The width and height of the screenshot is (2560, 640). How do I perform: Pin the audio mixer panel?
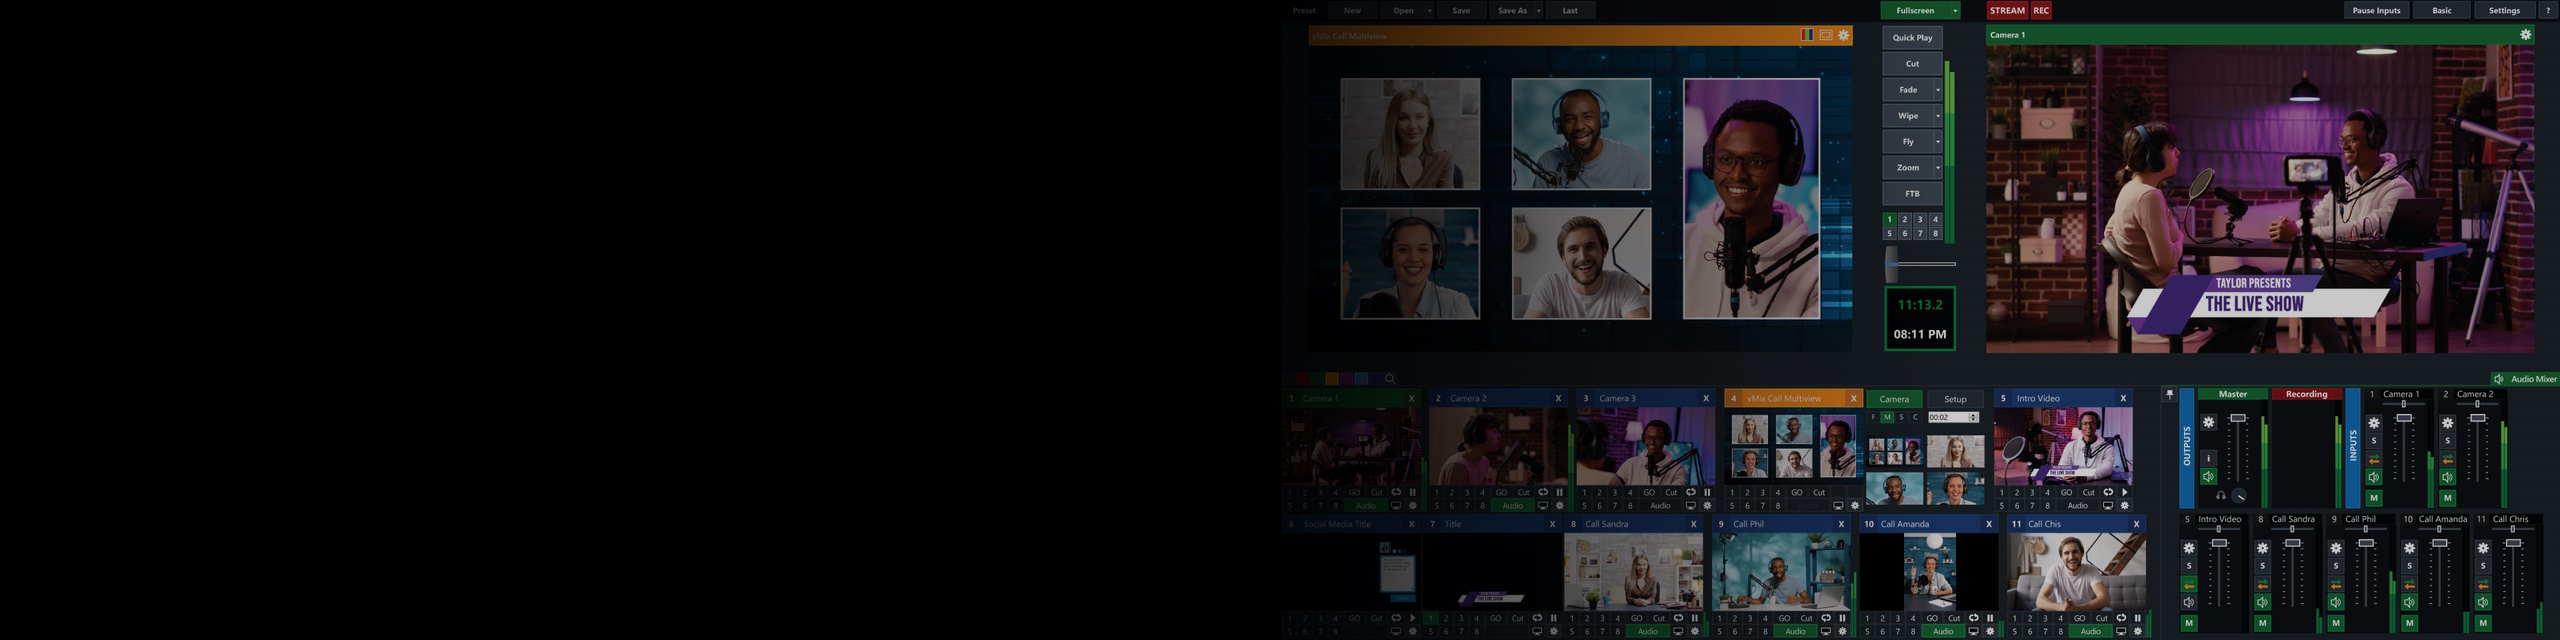pyautogui.click(x=2169, y=394)
